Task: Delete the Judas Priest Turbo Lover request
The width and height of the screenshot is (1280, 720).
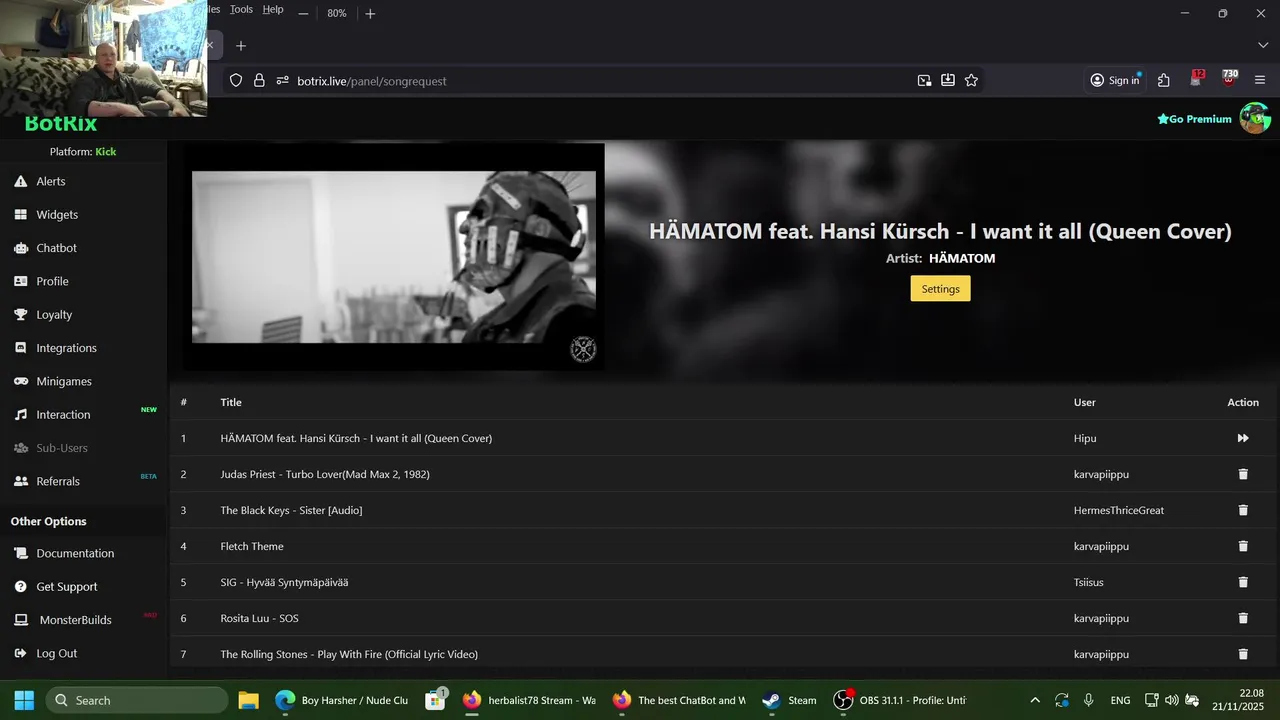Action: pyautogui.click(x=1243, y=474)
